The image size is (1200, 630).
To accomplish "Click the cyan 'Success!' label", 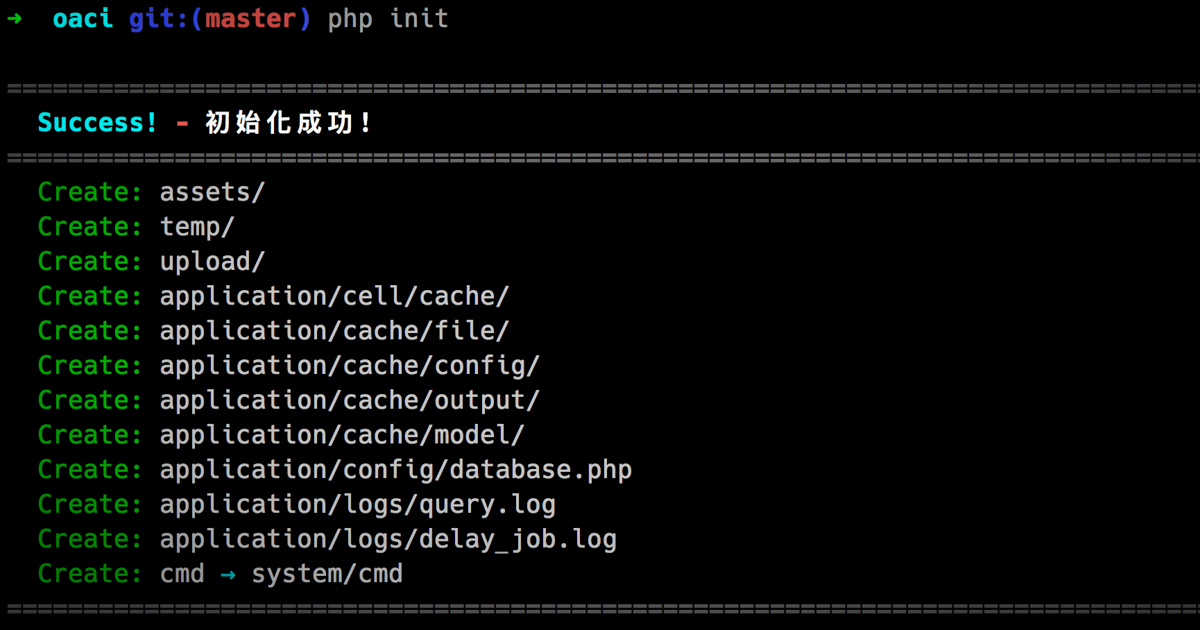I will 97,123.
